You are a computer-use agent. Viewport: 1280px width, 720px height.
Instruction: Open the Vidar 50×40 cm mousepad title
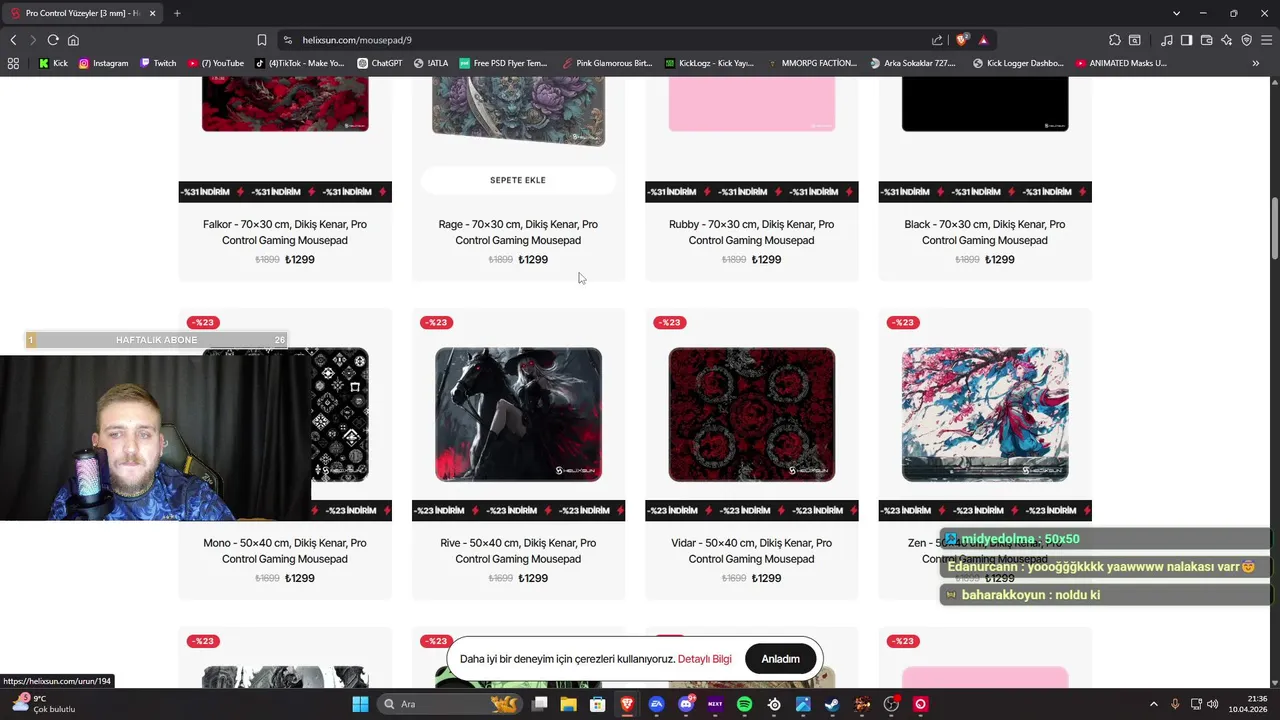point(751,551)
